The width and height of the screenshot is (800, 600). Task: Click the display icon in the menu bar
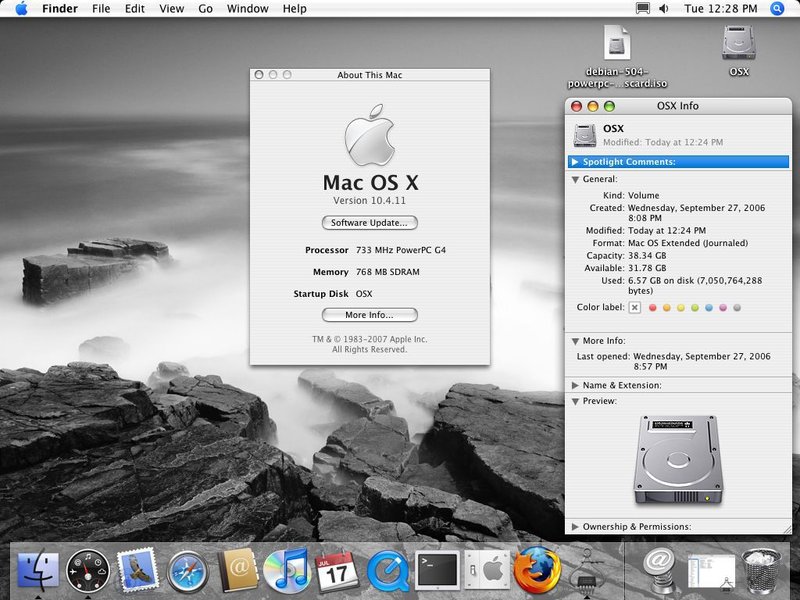point(643,9)
